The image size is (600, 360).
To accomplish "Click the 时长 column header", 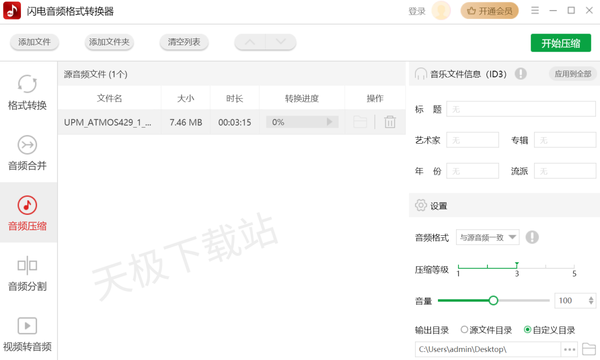I will (235, 98).
